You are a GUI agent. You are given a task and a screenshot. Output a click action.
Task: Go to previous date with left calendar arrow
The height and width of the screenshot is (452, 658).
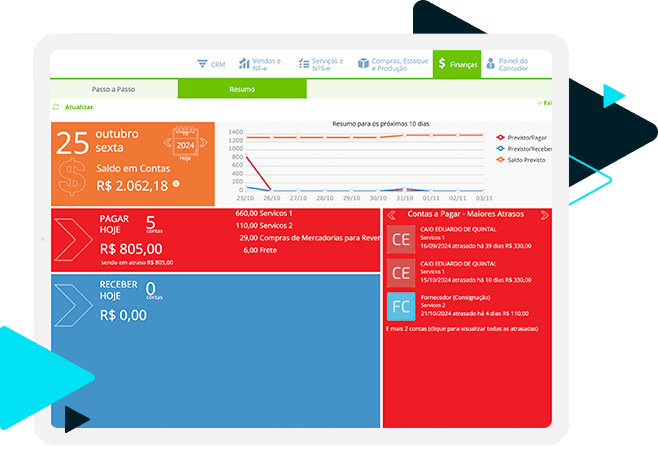pyautogui.click(x=168, y=143)
